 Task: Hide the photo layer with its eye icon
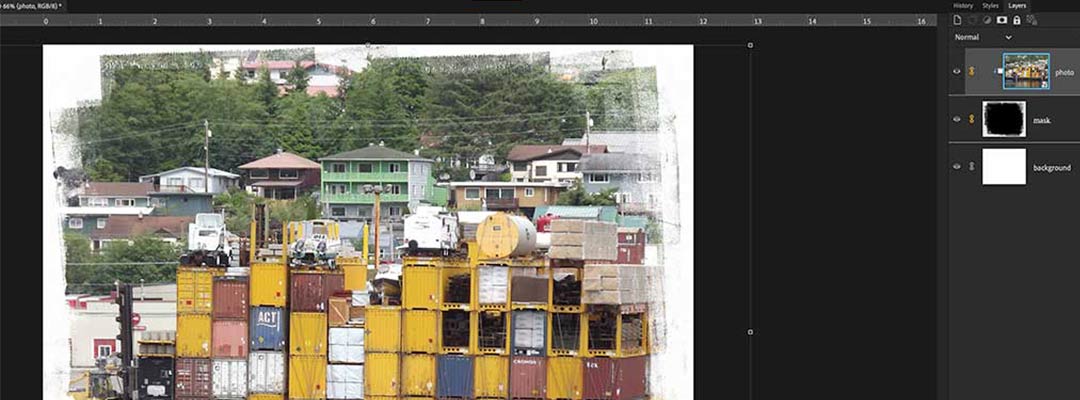[x=957, y=71]
